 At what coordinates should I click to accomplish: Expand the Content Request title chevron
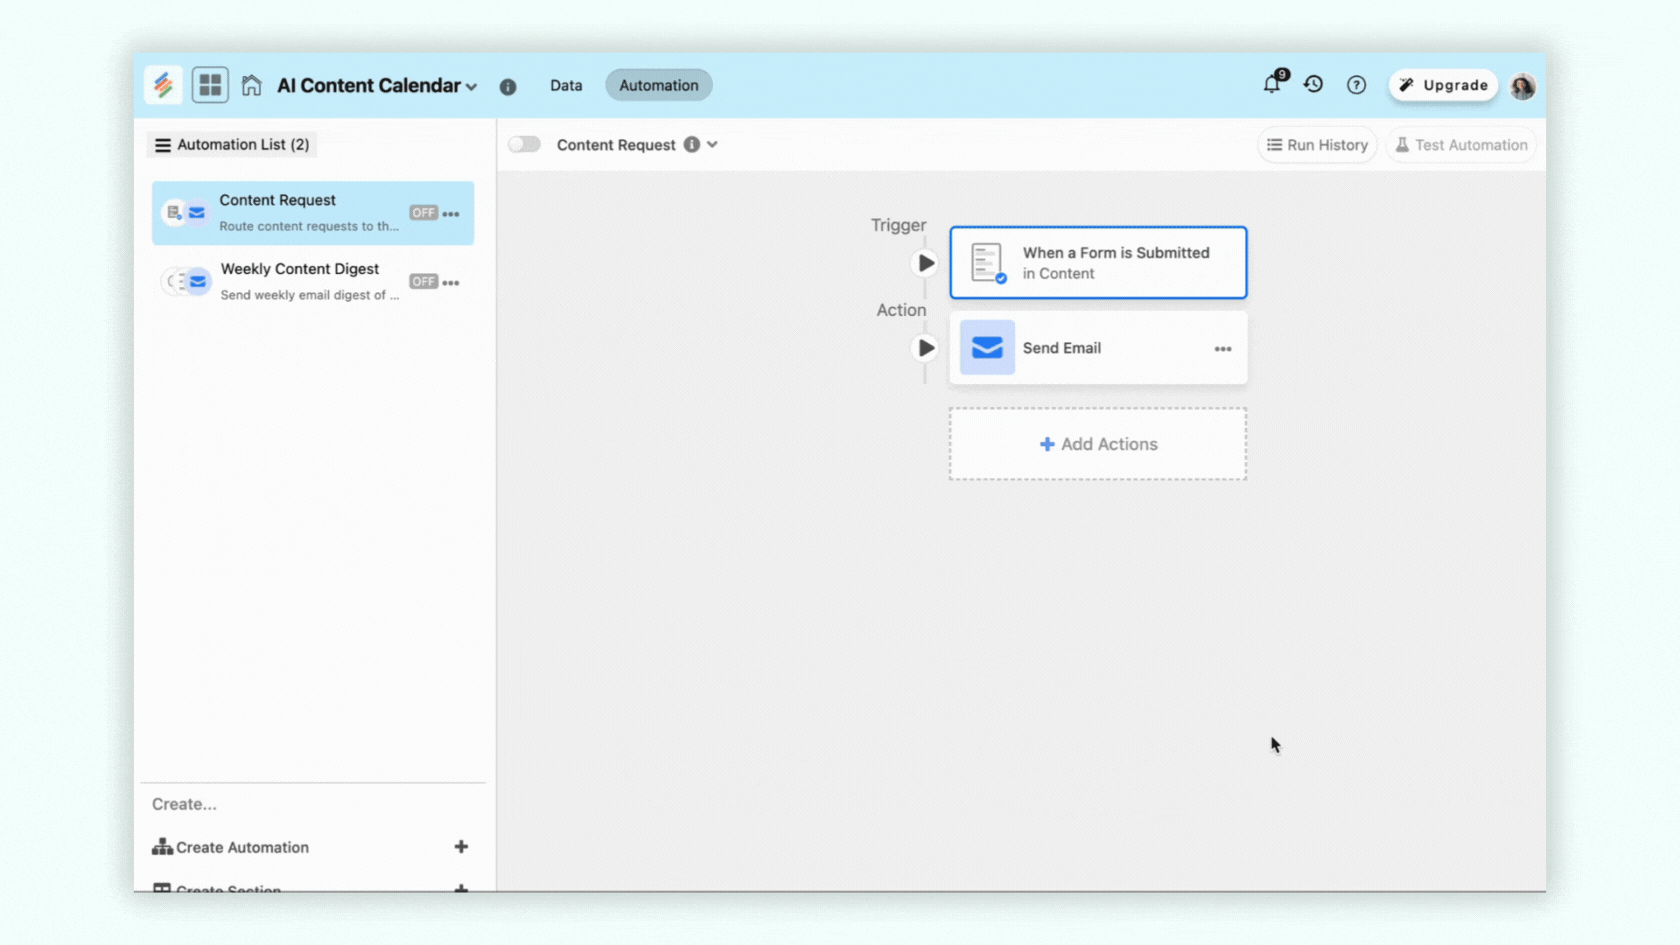(x=712, y=145)
